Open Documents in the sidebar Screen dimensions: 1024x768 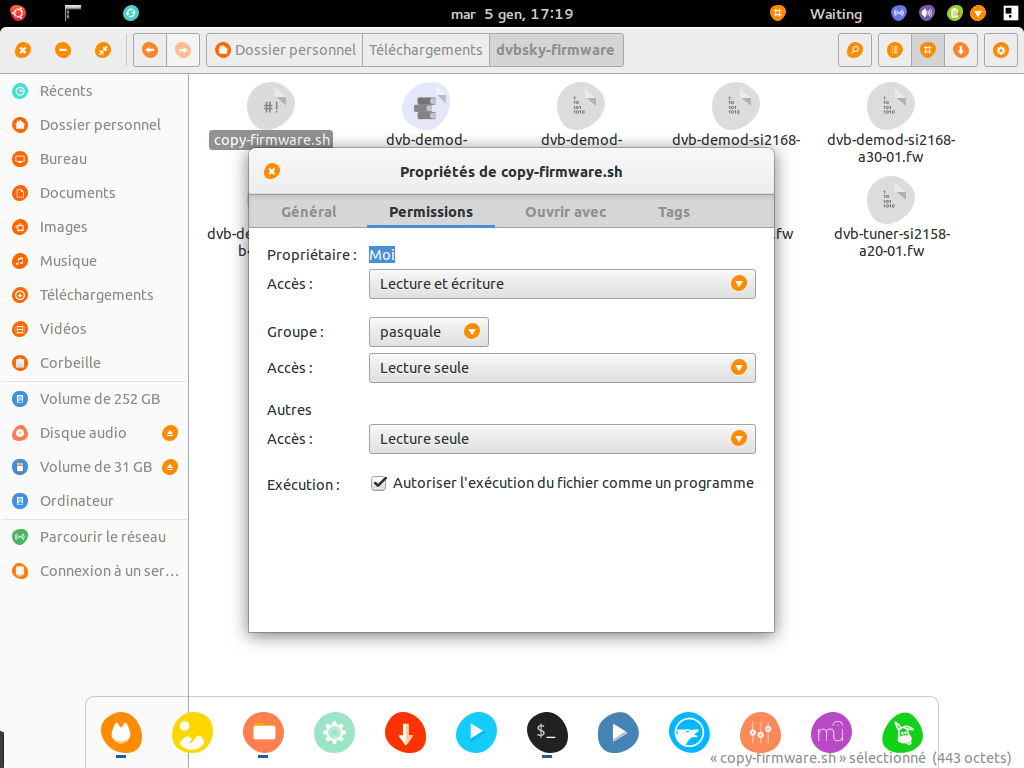pos(95,193)
